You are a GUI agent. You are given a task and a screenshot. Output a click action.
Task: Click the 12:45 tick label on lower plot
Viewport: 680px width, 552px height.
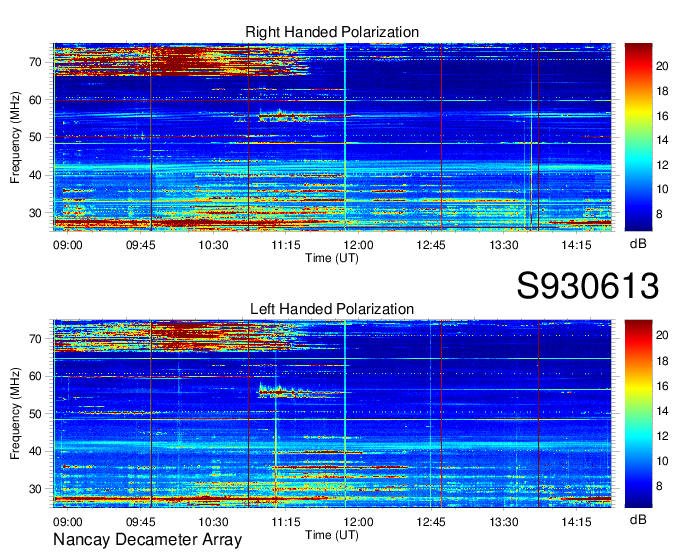[x=431, y=522]
